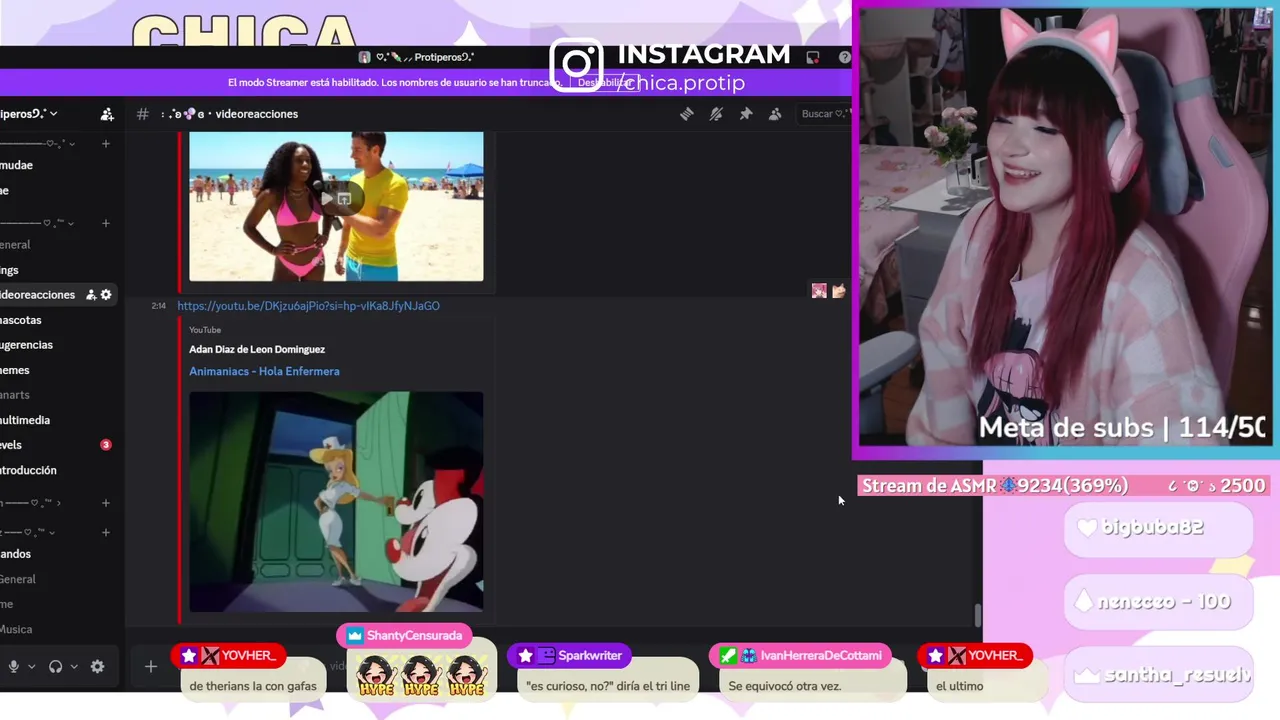Image resolution: width=1280 pixels, height=720 pixels.
Task: Expand collapsed third channel category
Action: [30, 503]
